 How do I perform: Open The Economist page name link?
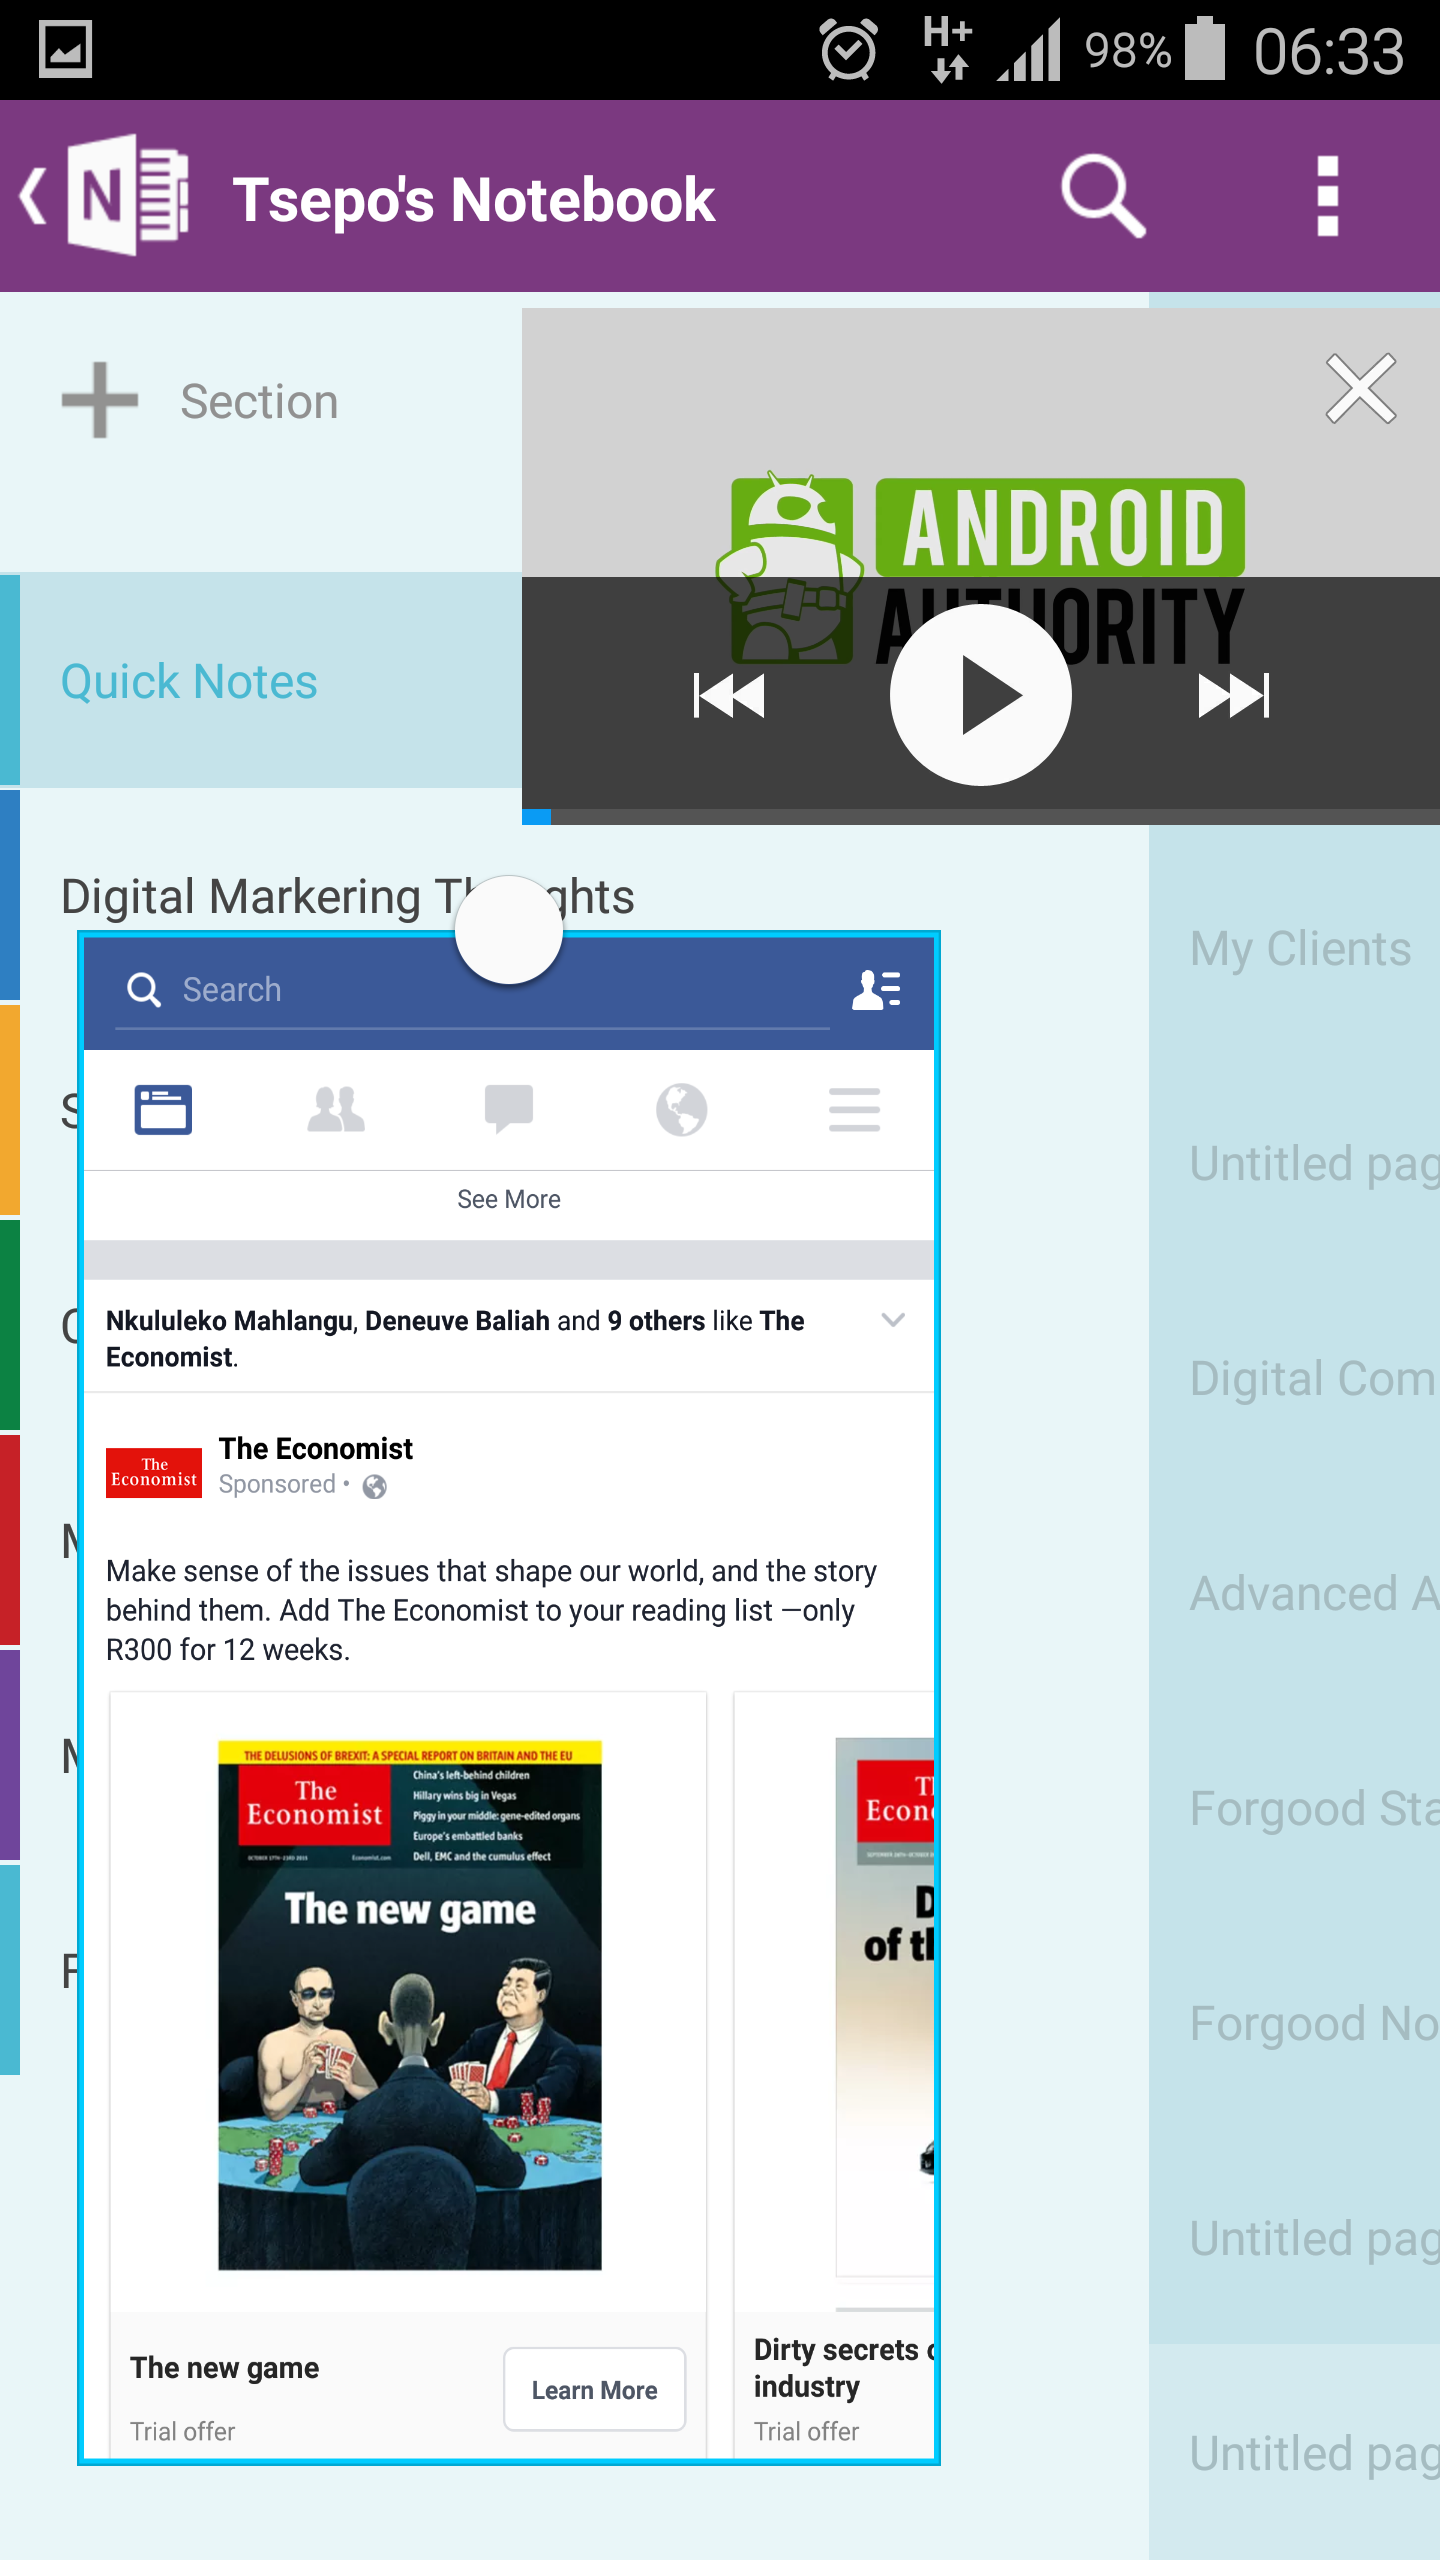pyautogui.click(x=316, y=1448)
